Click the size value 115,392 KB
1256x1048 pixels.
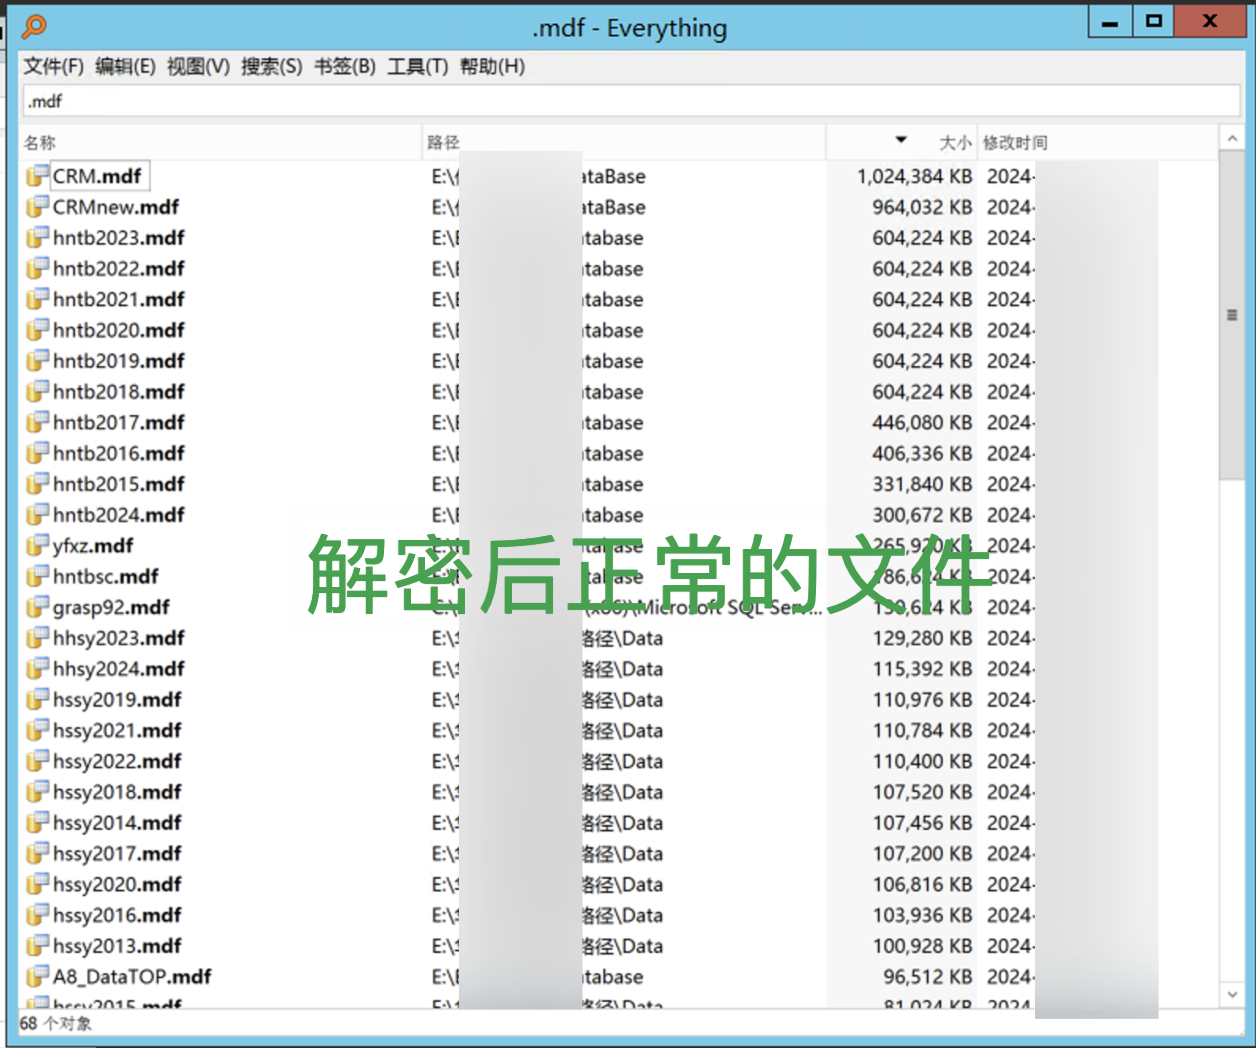[x=922, y=670]
